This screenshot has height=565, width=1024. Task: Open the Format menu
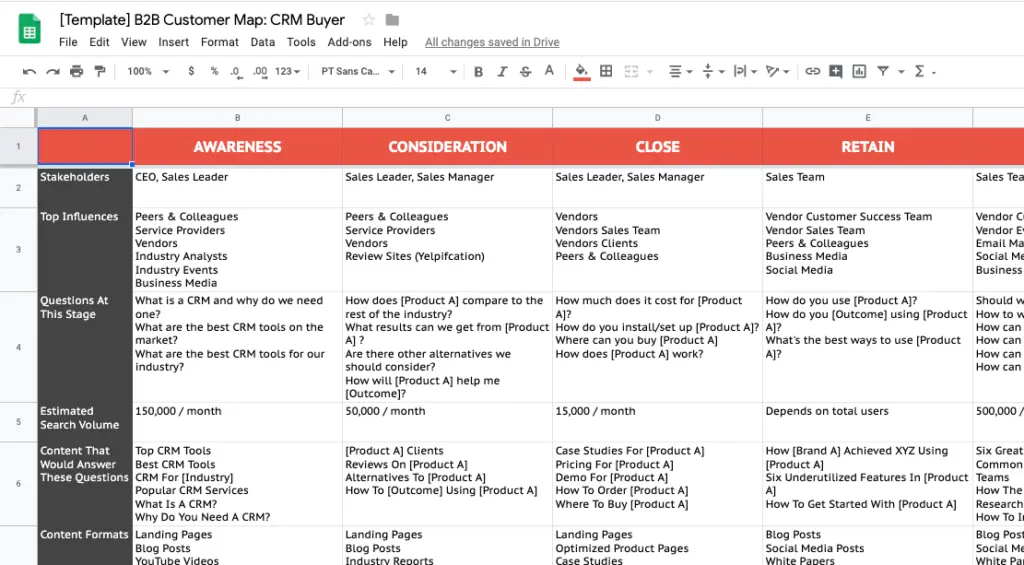219,42
